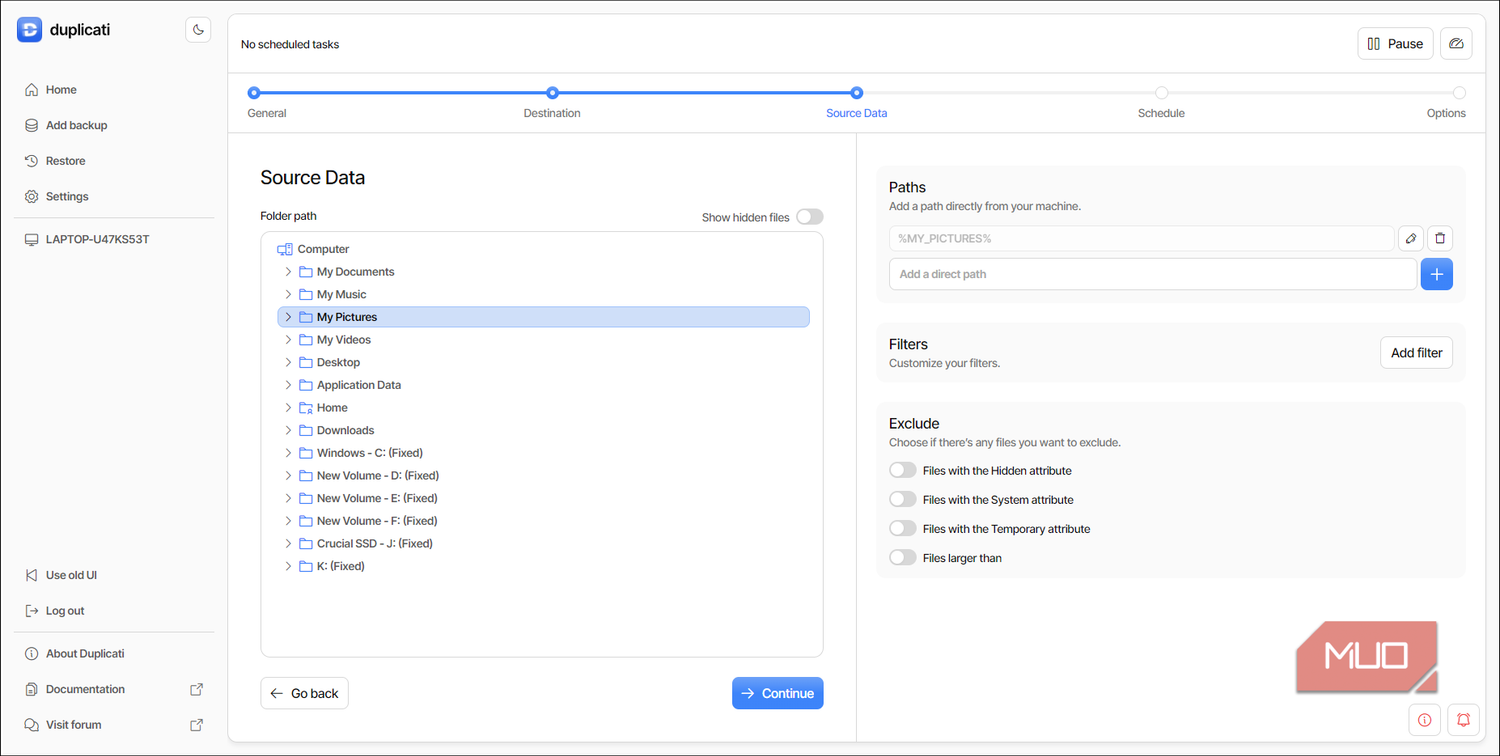Viewport: 1500px width, 756px height.
Task: Click the duplicati logo icon
Action: 30,30
